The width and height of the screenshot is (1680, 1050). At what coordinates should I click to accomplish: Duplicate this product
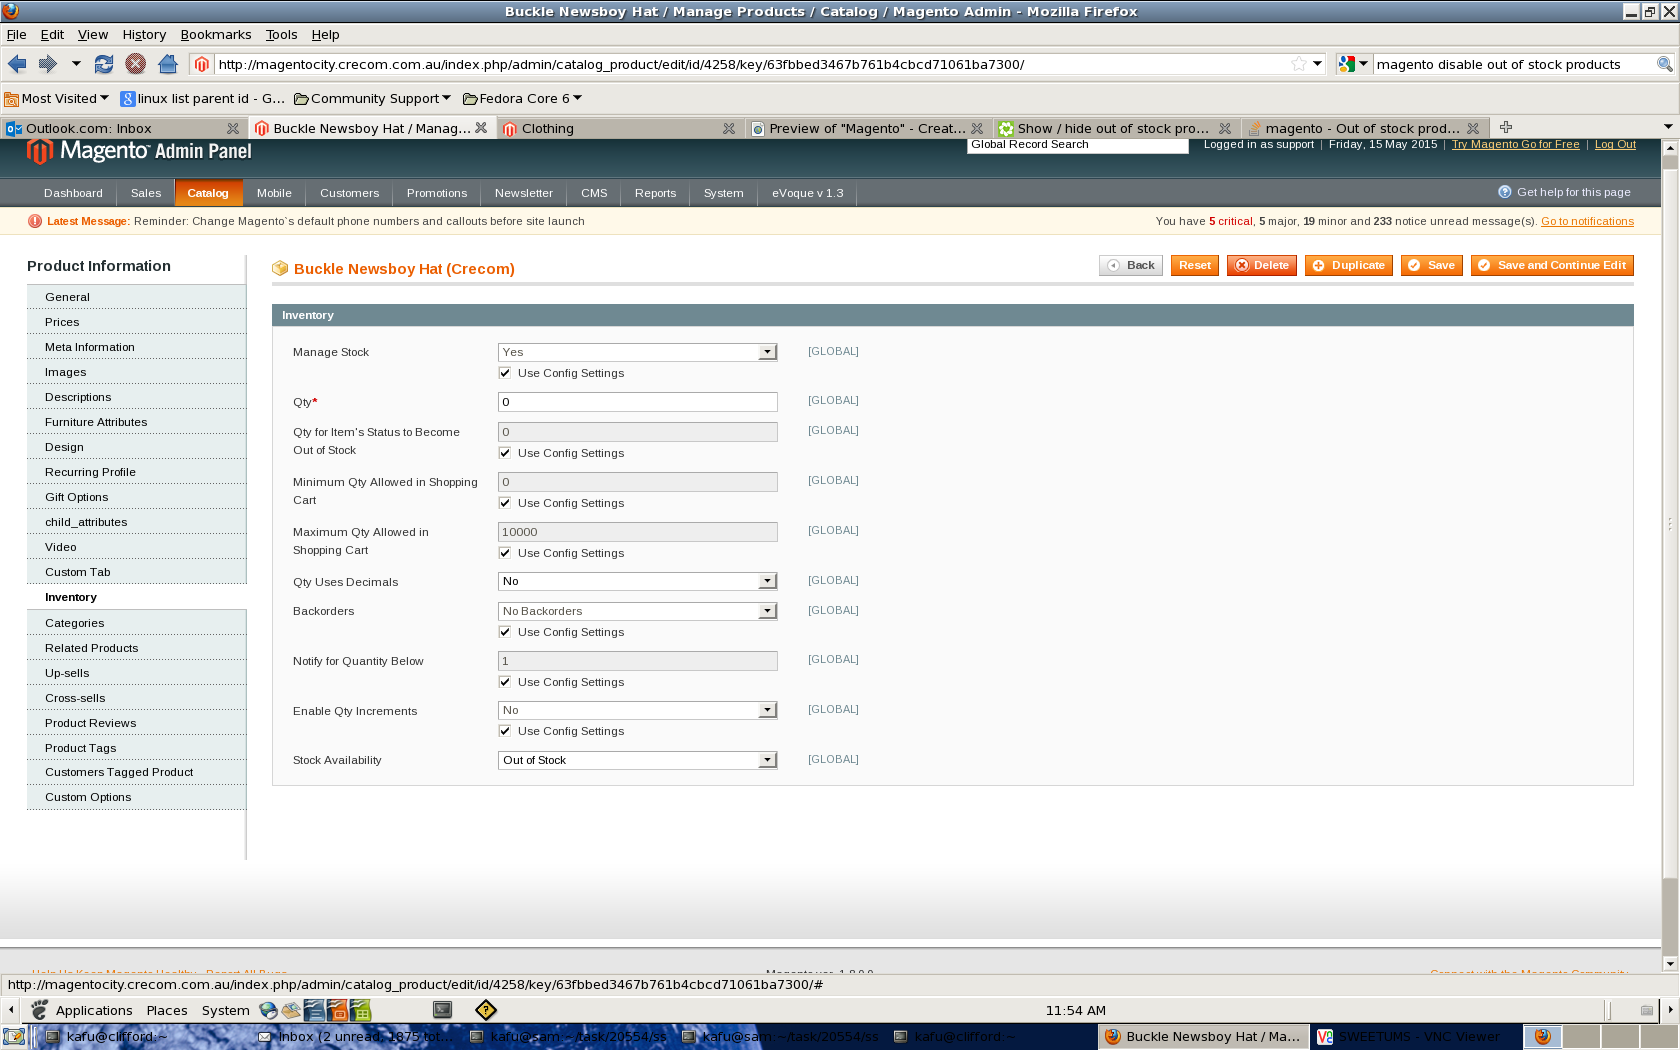point(1349,265)
